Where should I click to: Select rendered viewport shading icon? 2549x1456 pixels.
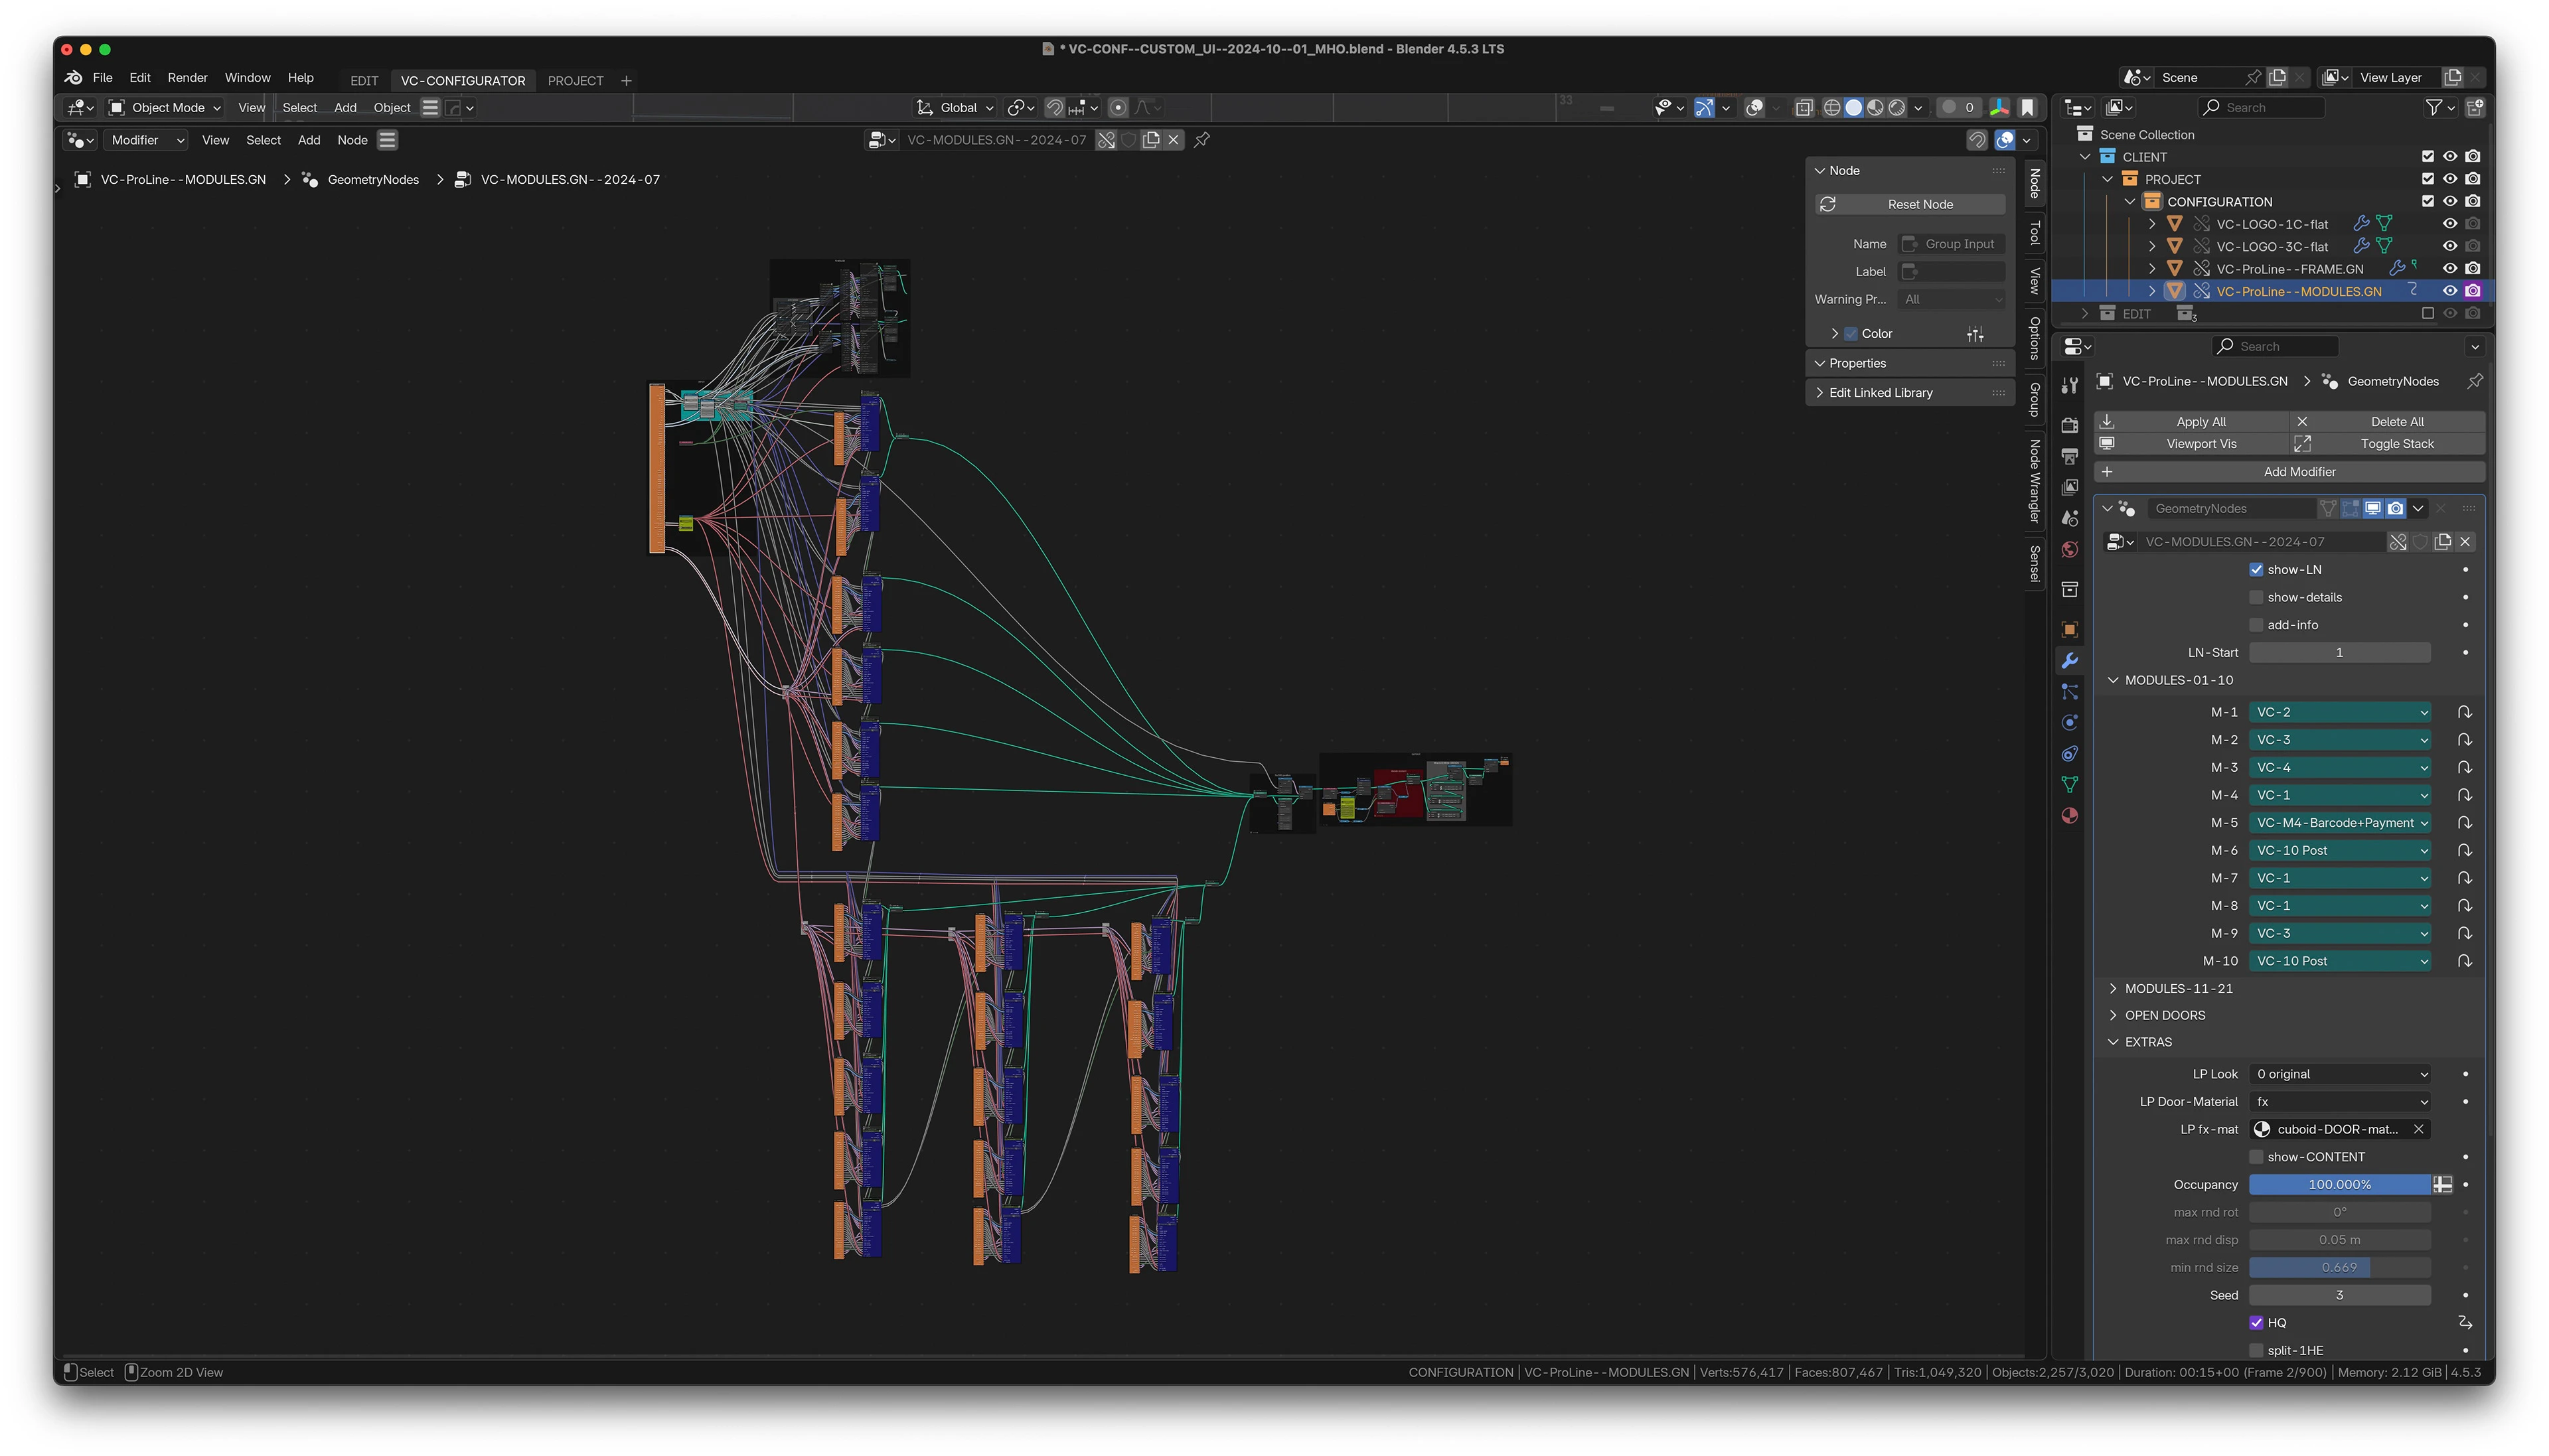click(1896, 107)
